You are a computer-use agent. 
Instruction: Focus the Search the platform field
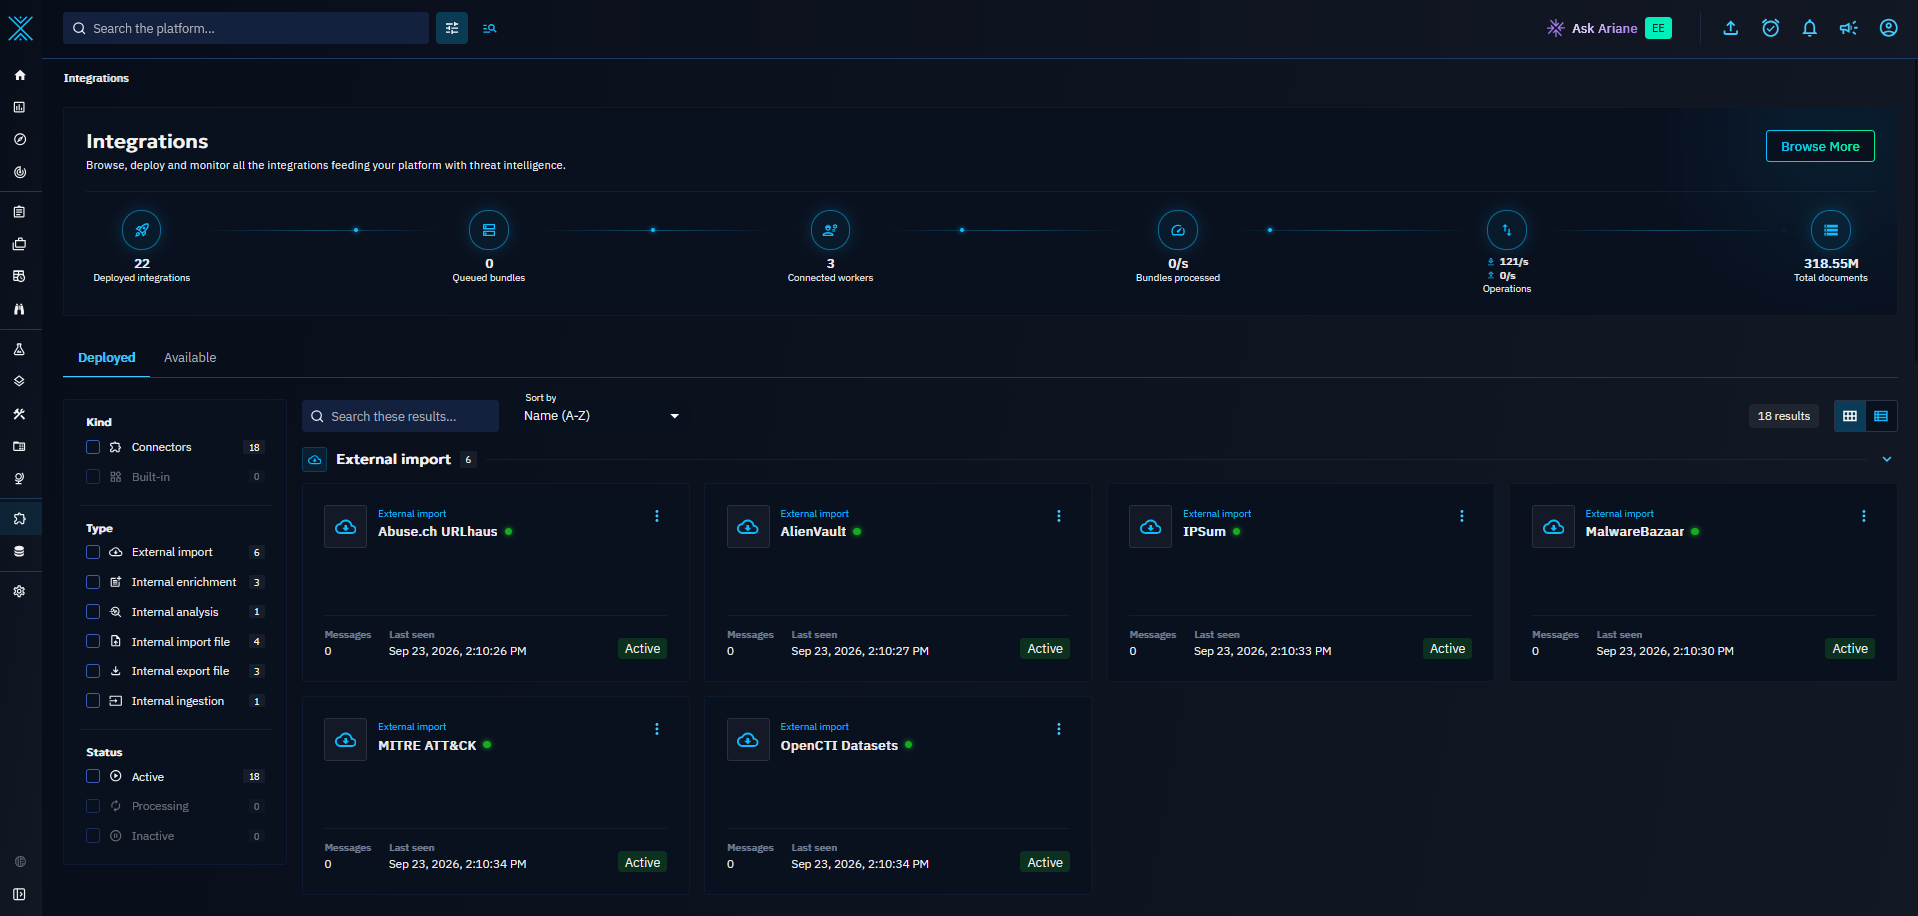(x=246, y=28)
